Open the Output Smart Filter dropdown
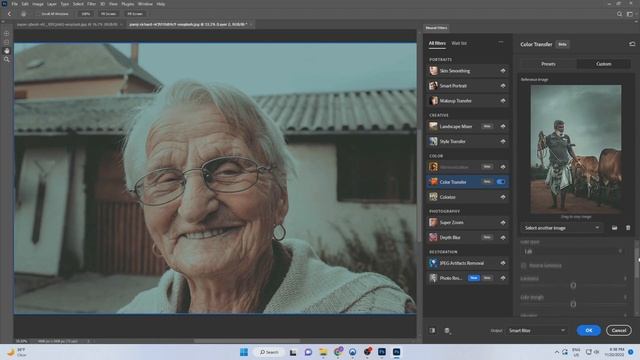The image size is (640, 360). tap(537, 331)
